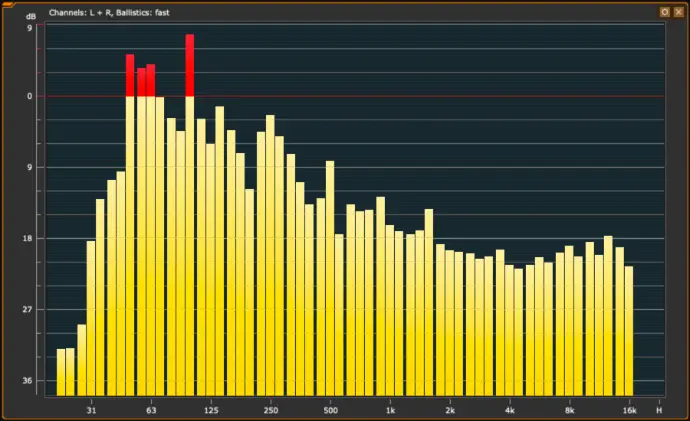Click the leftmost shortest spectrum bar

click(60, 372)
